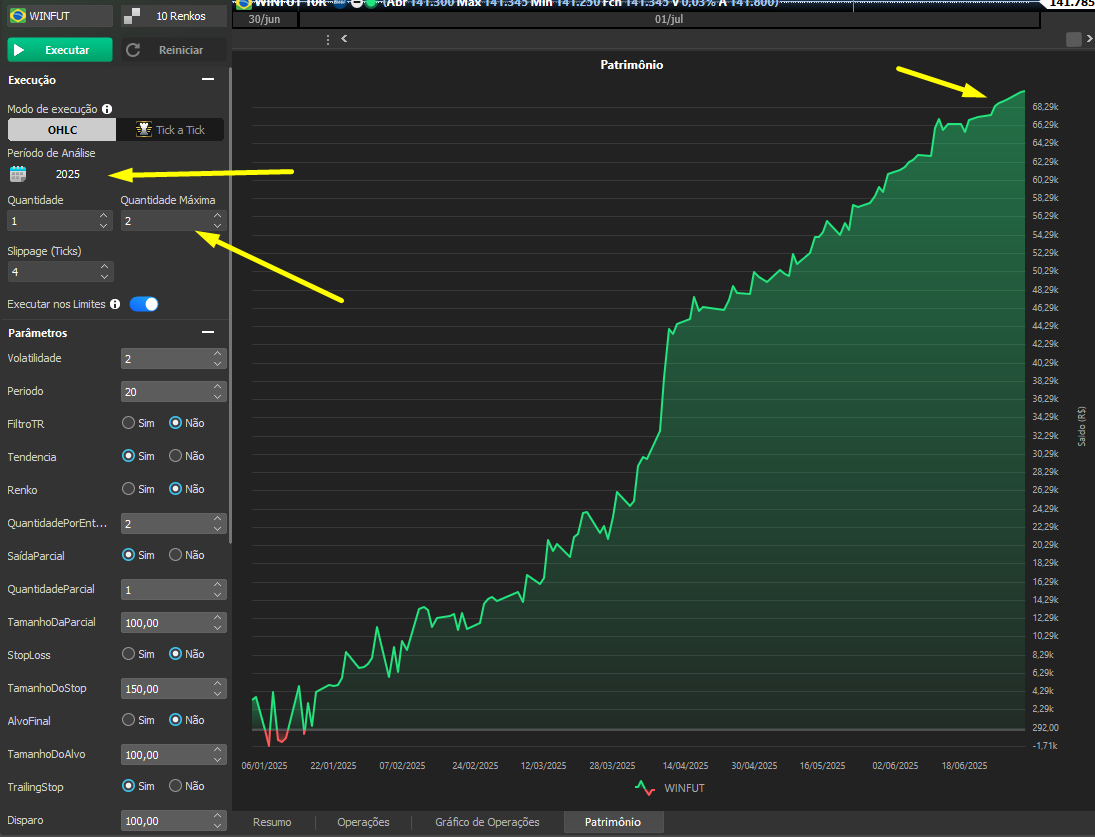The image size is (1095, 837).
Task: Set Renko parameter to Sim
Action: (128, 489)
